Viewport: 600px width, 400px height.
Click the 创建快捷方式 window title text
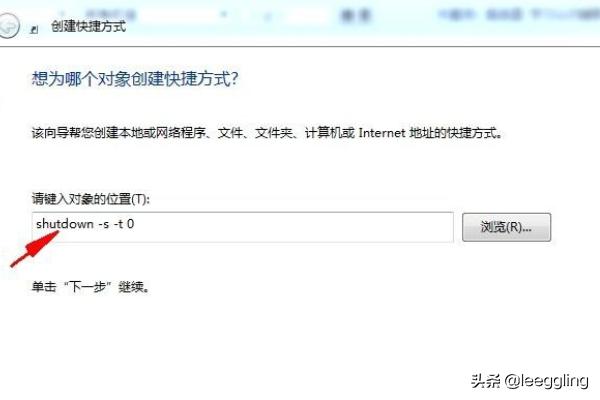(88, 26)
